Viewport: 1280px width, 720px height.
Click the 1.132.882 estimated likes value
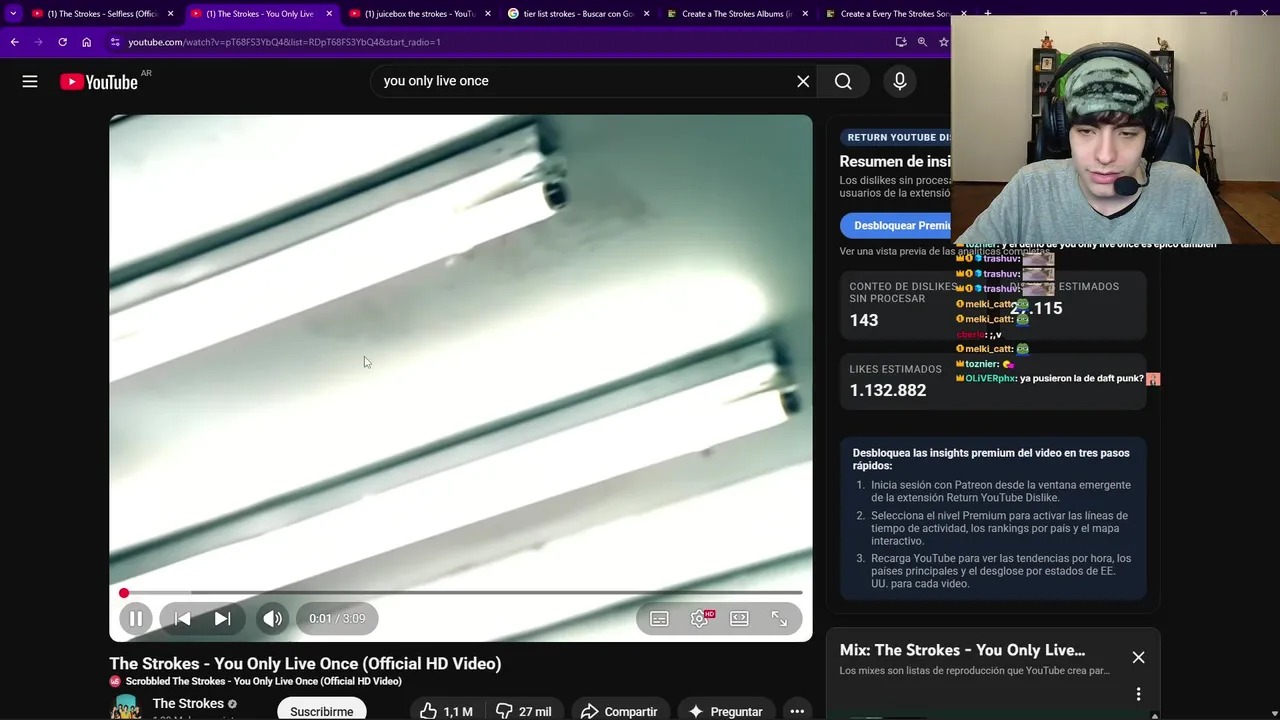coord(888,391)
